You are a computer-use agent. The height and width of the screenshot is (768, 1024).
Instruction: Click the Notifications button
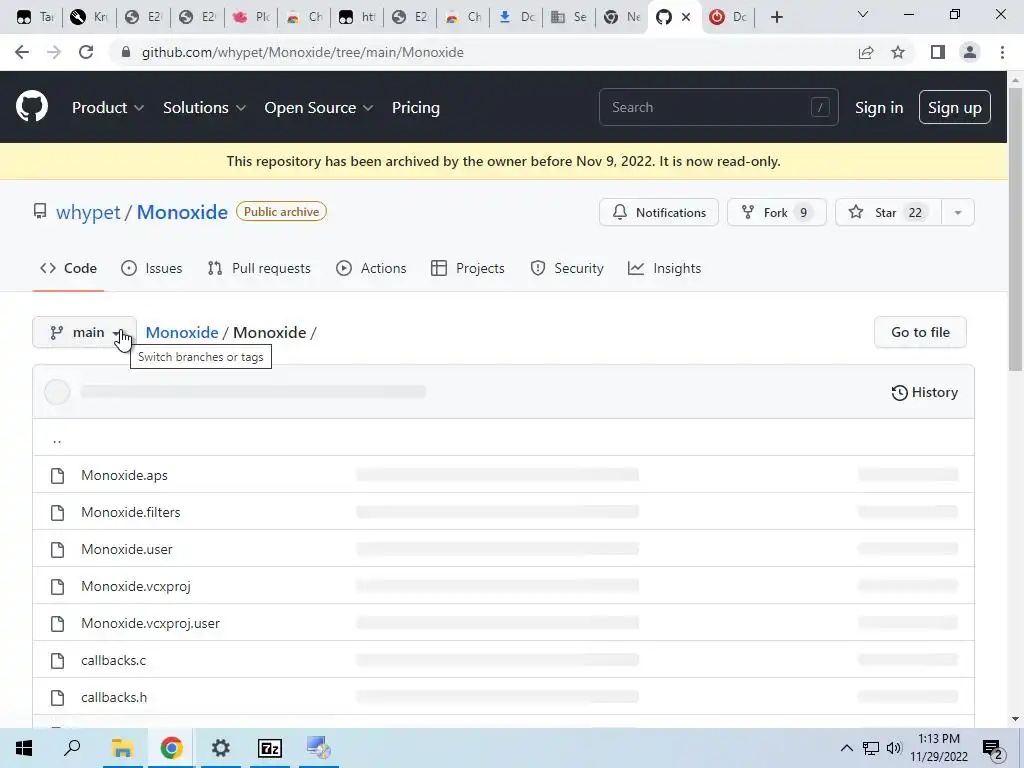659,212
